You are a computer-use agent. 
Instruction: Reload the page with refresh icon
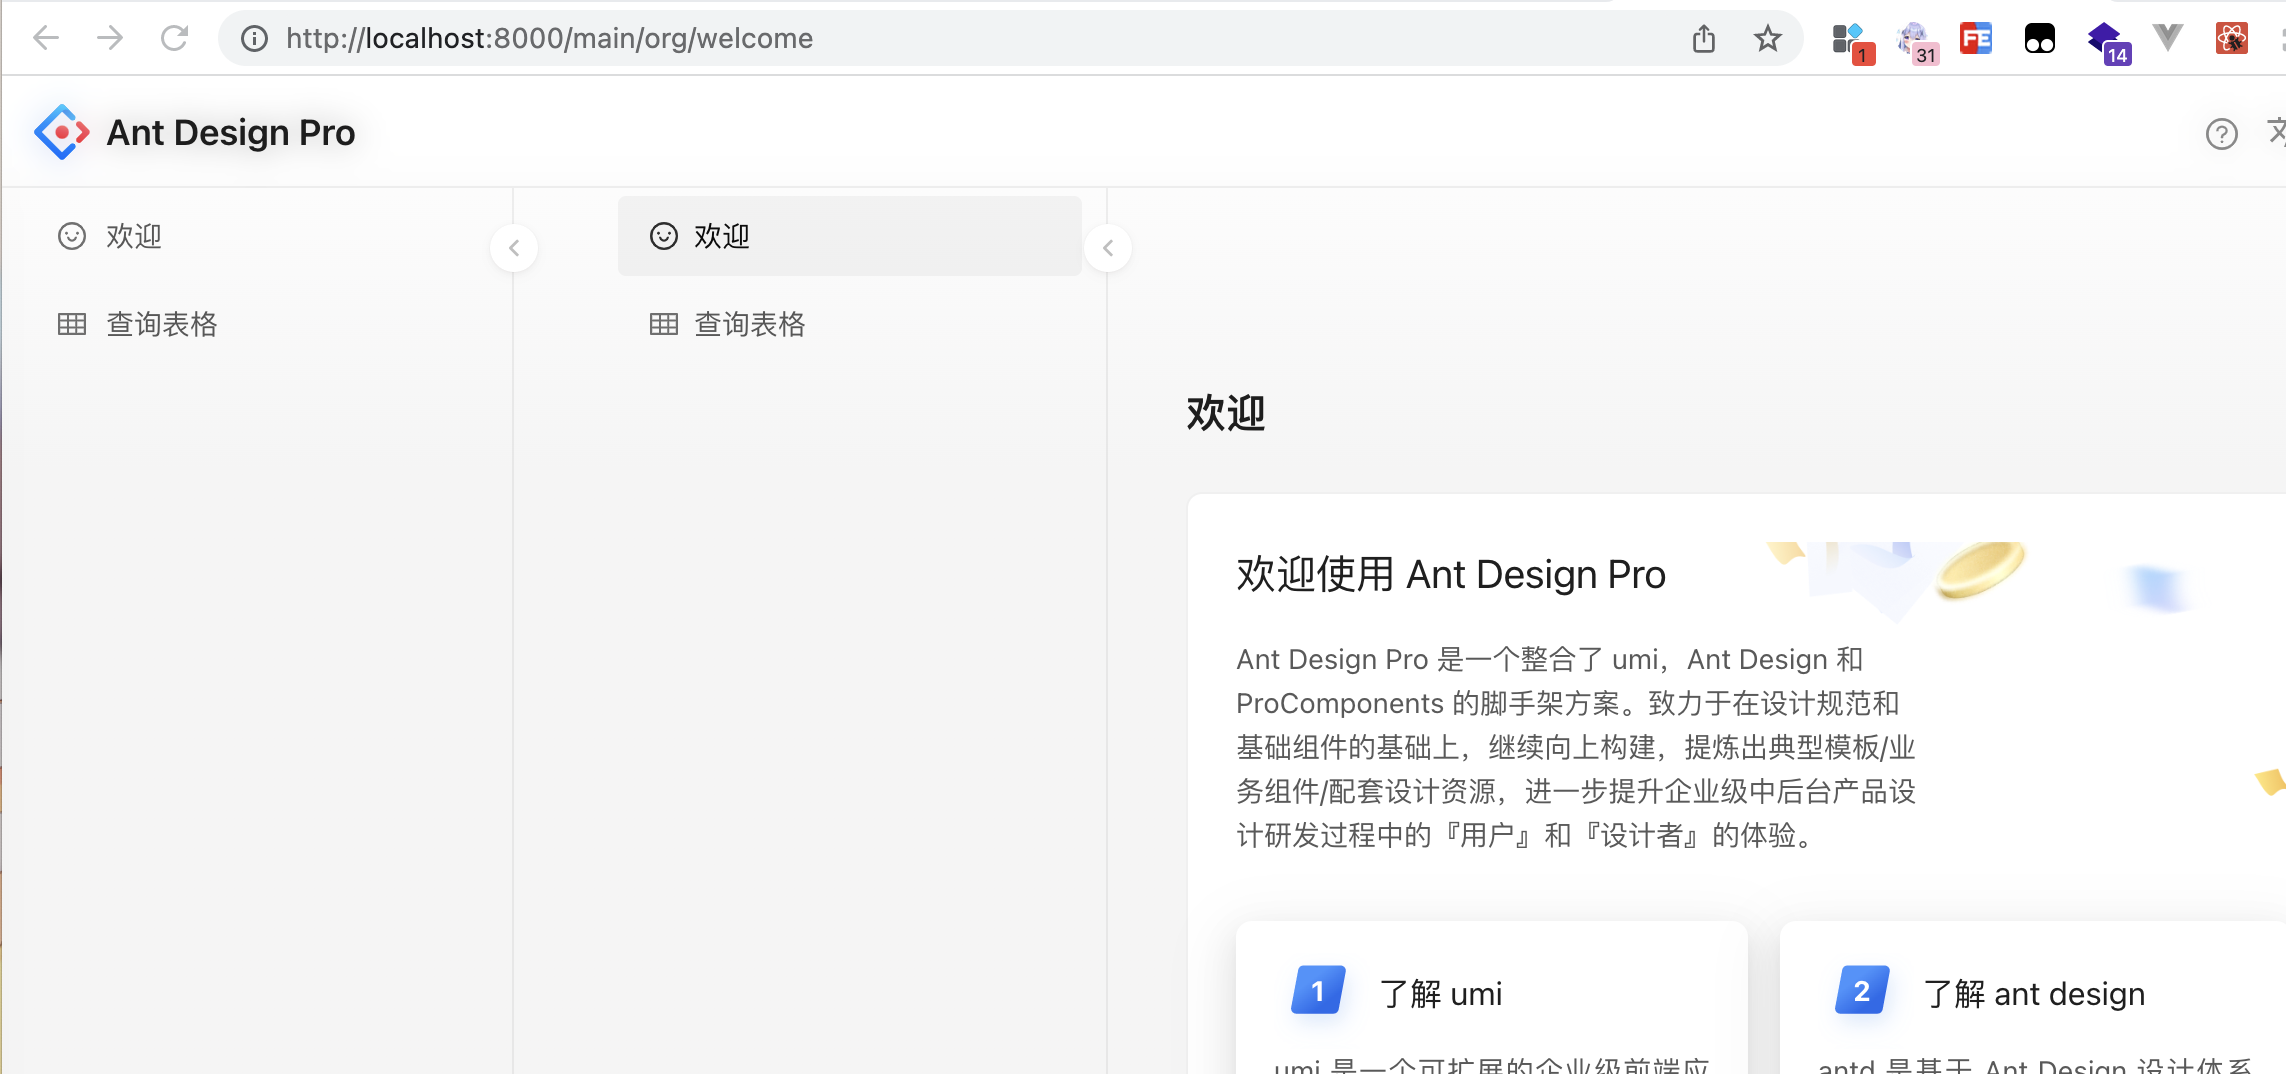[x=175, y=38]
